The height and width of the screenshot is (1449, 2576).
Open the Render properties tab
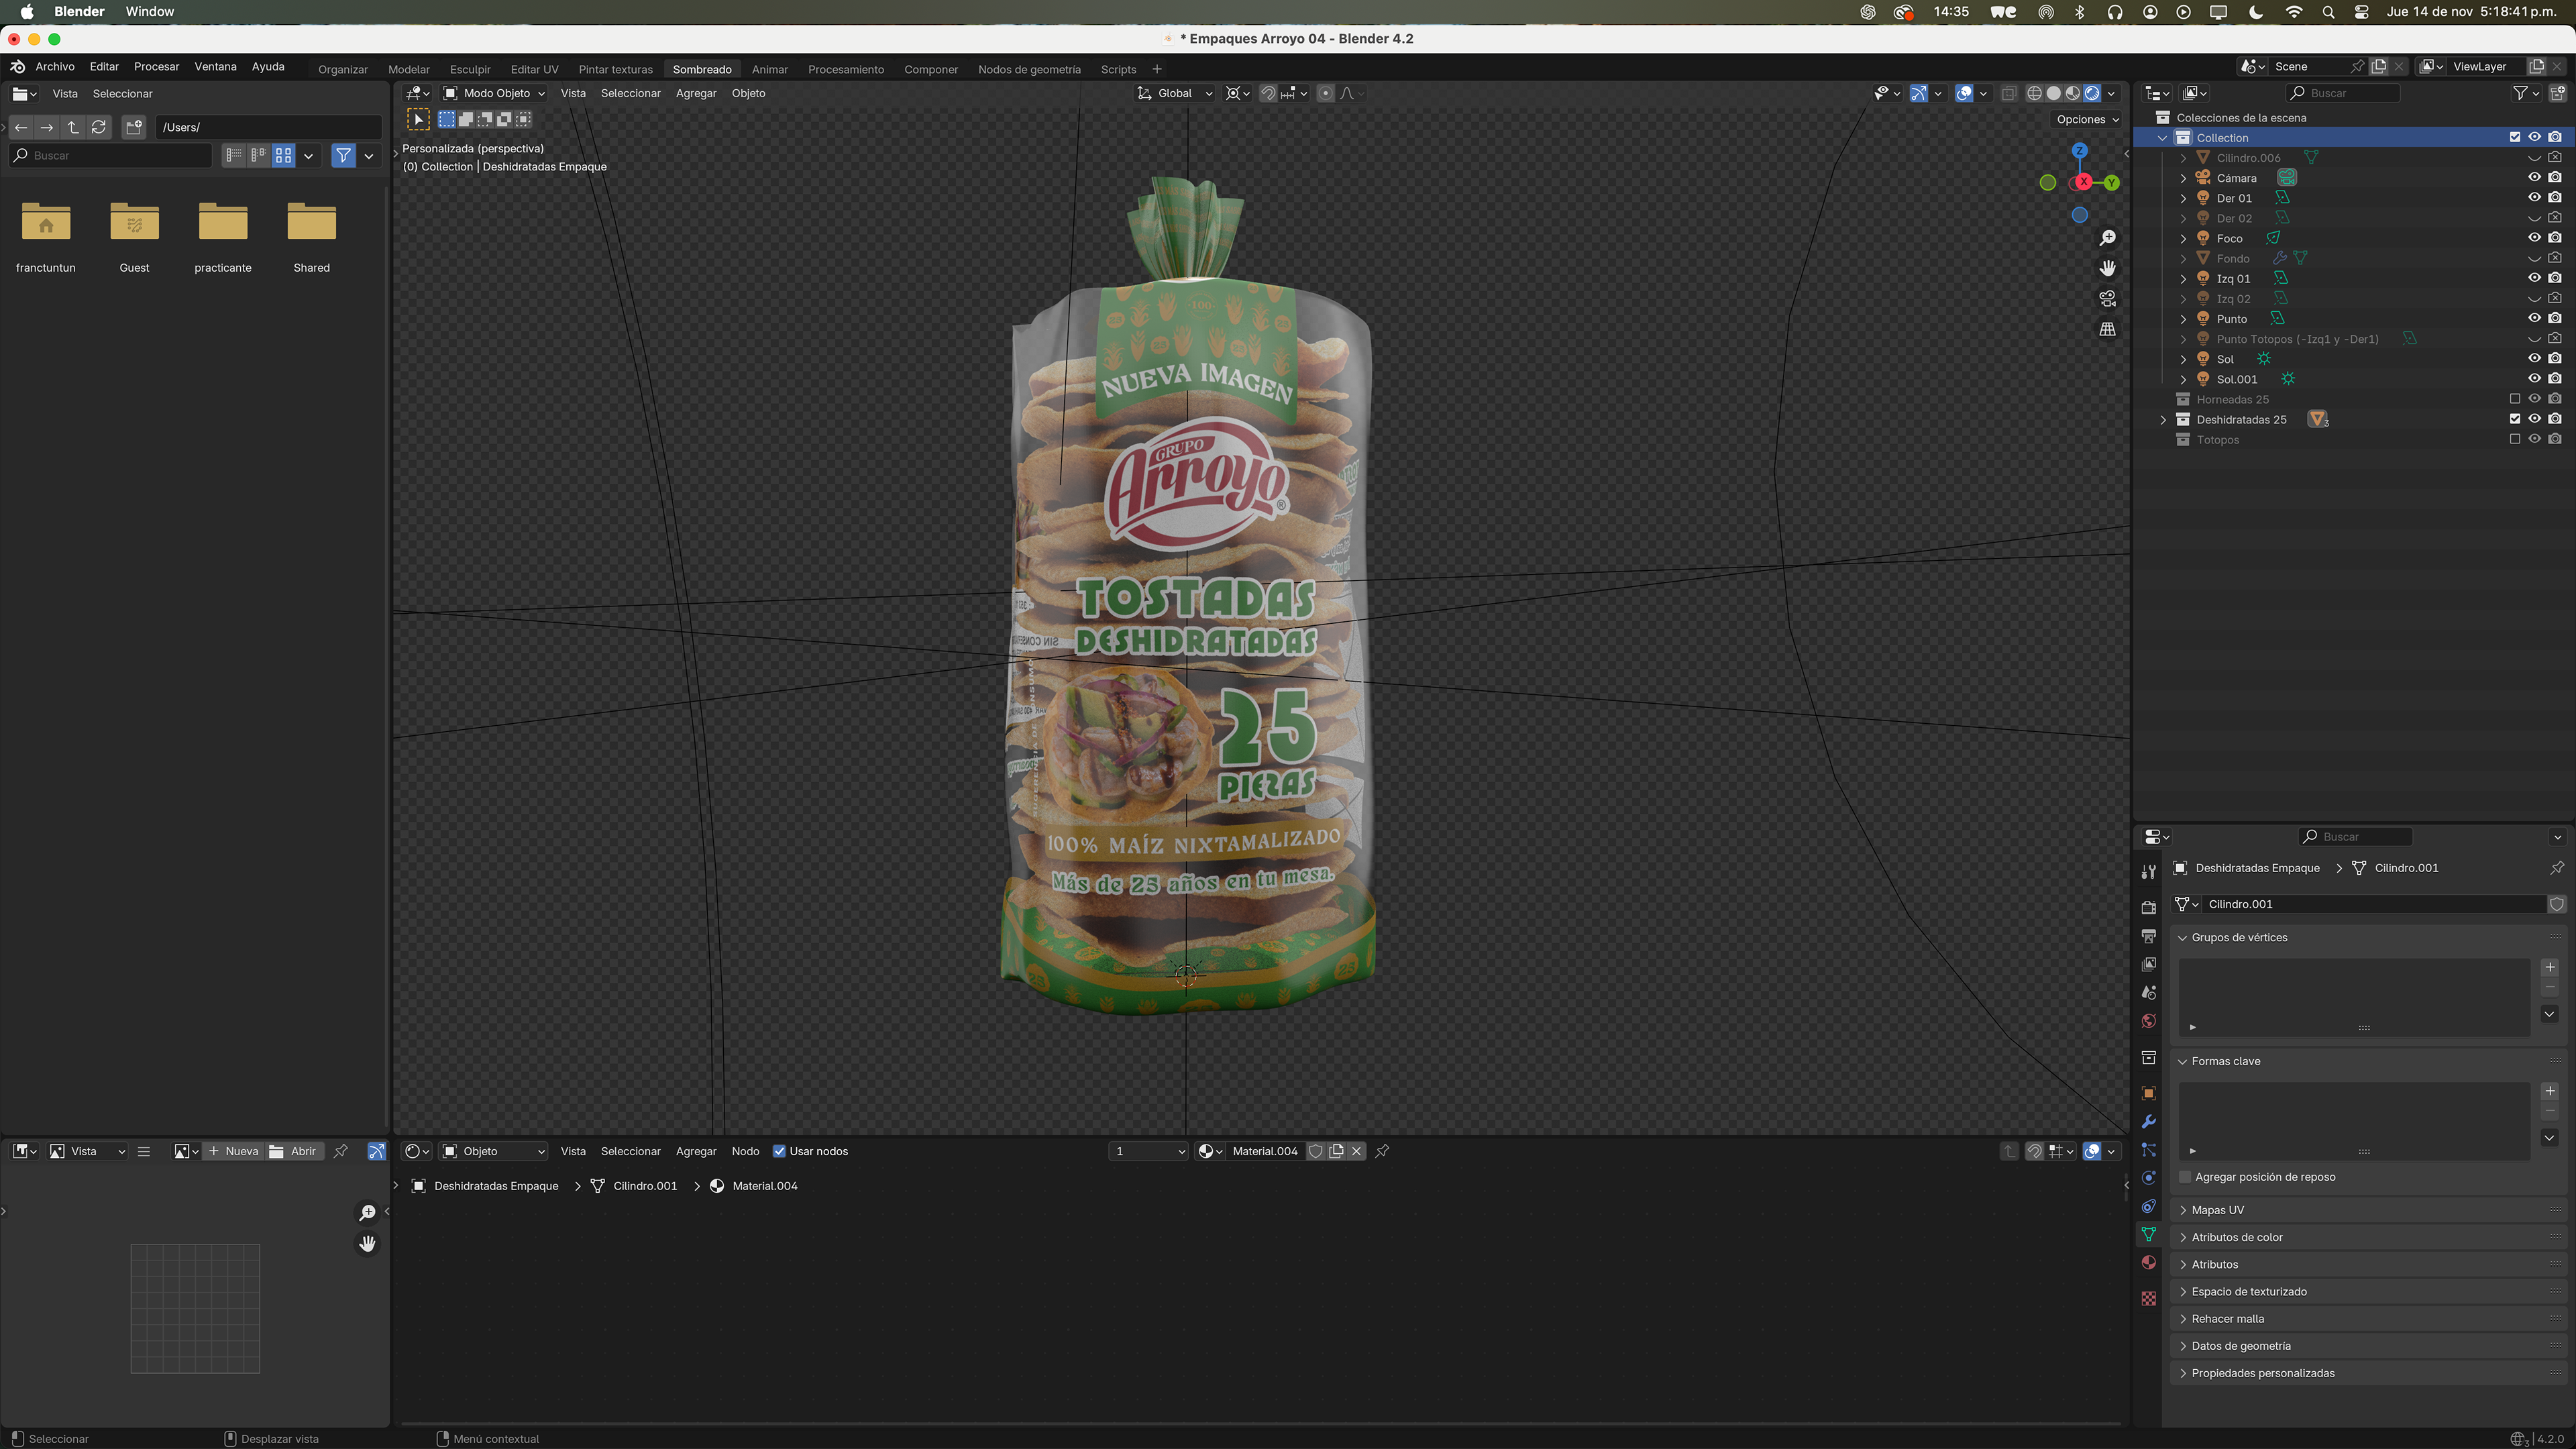(2148, 907)
